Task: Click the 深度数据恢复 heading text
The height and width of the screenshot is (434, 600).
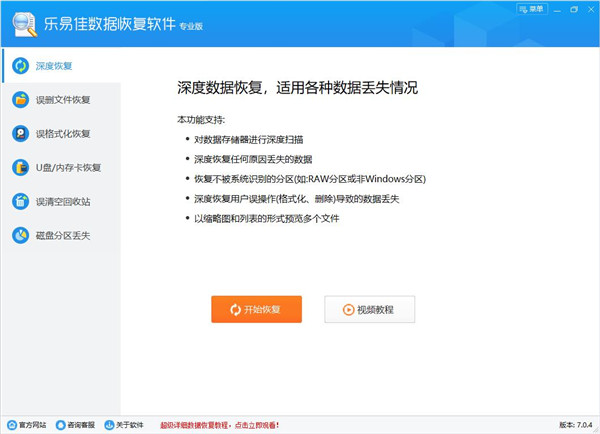Action: (x=297, y=88)
